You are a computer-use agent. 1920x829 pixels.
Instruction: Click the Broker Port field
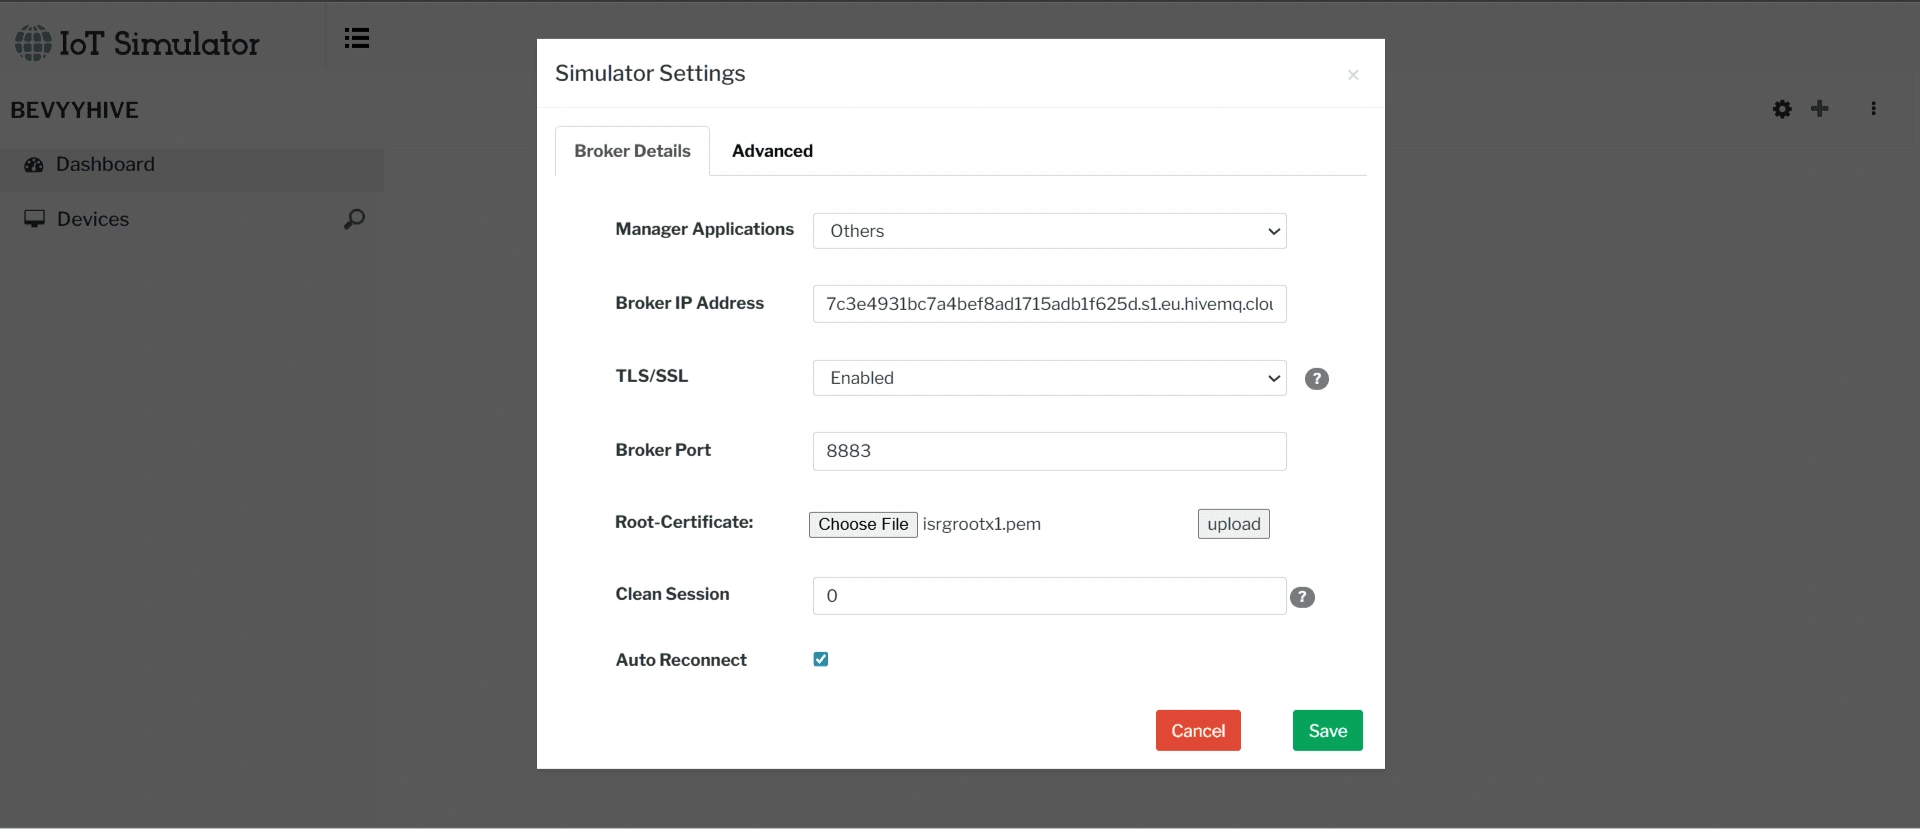[1049, 451]
